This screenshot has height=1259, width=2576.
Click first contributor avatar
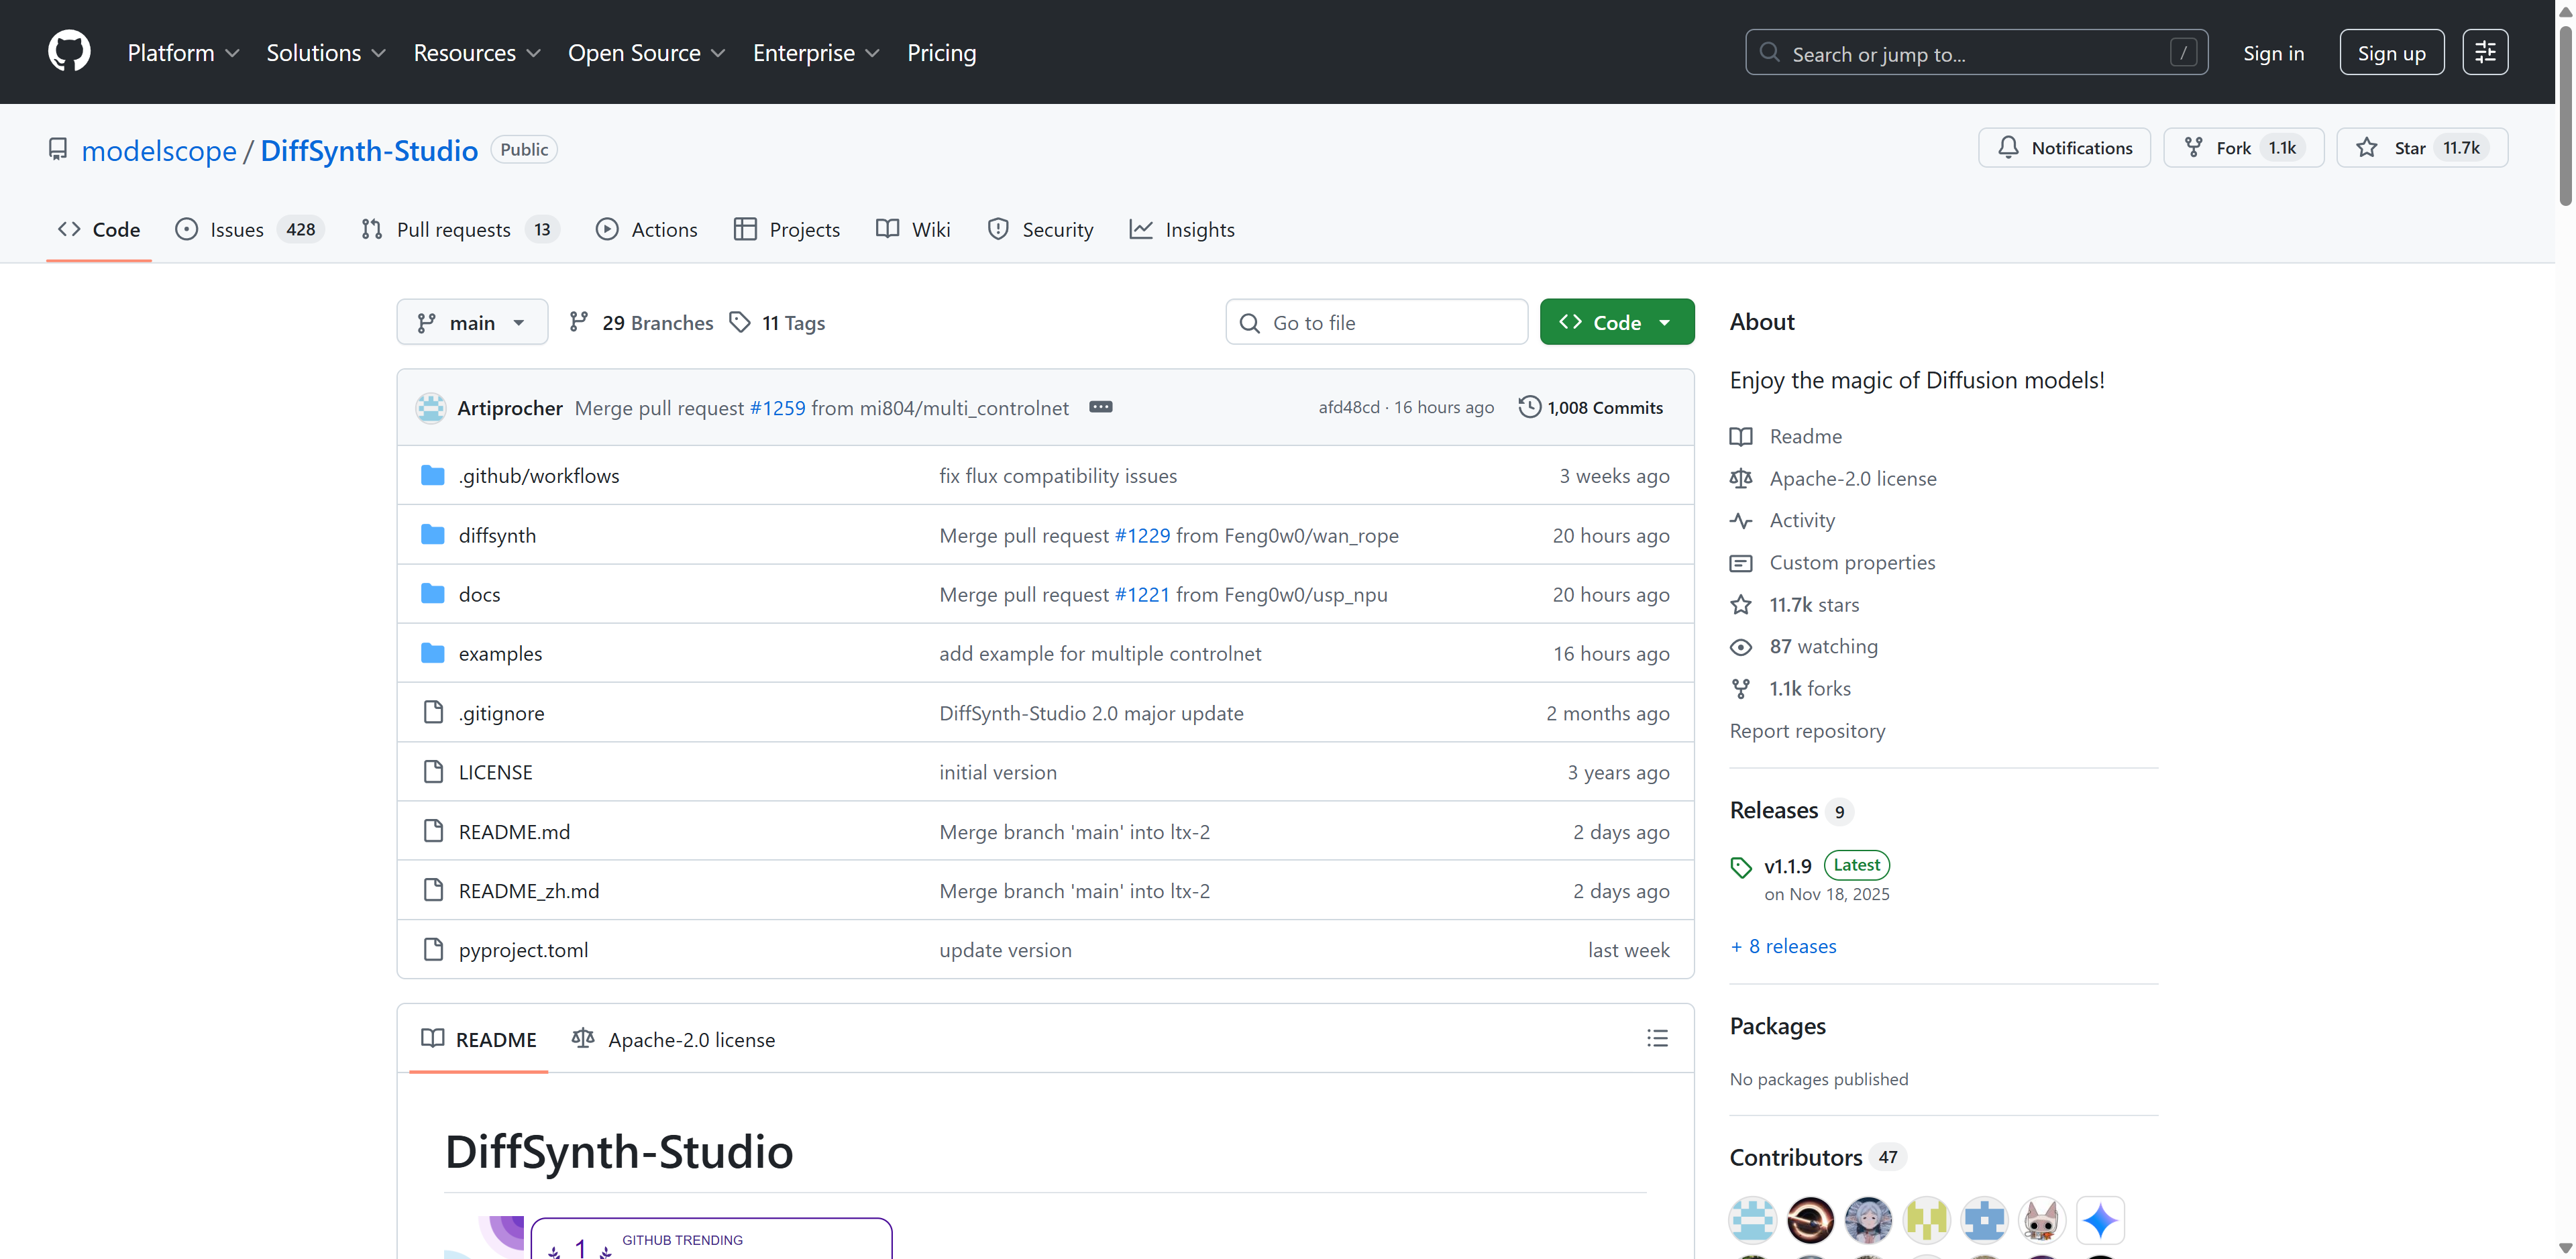pos(1752,1219)
